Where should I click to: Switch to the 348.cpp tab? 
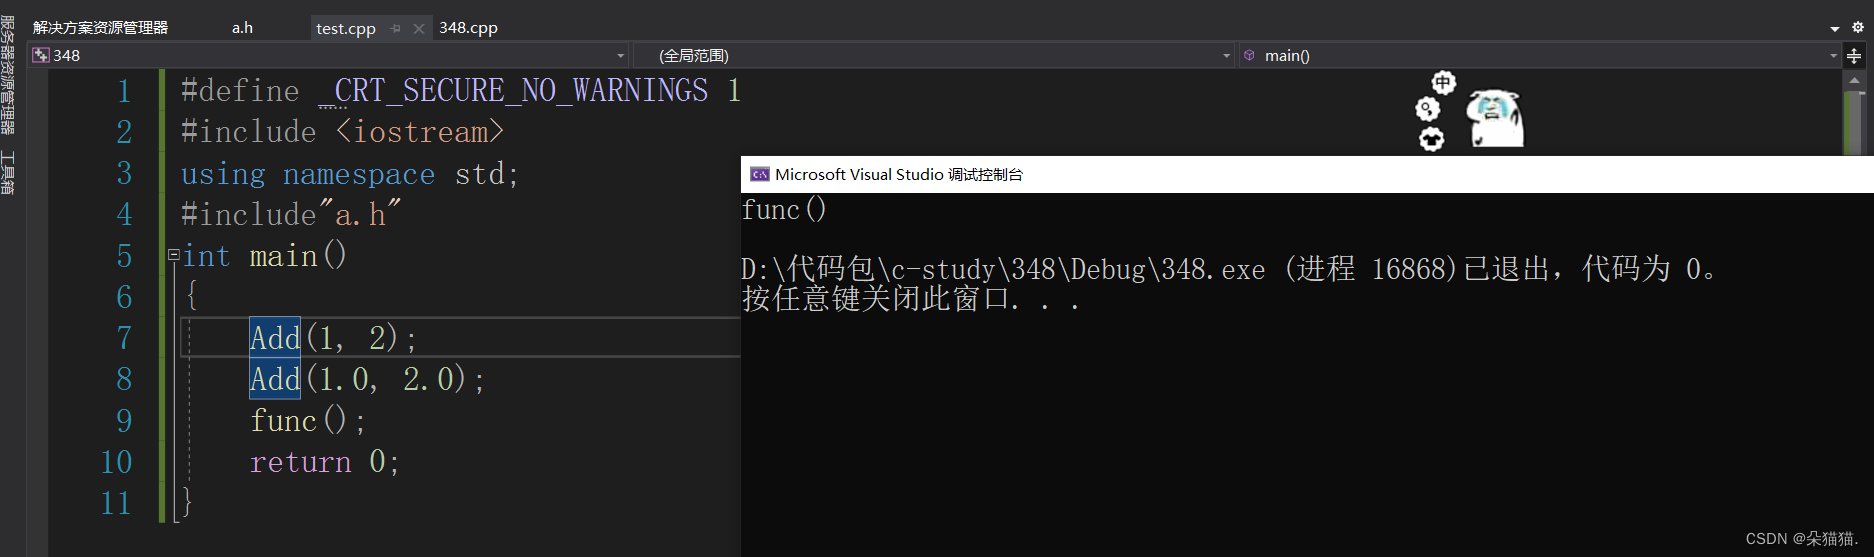click(x=468, y=28)
